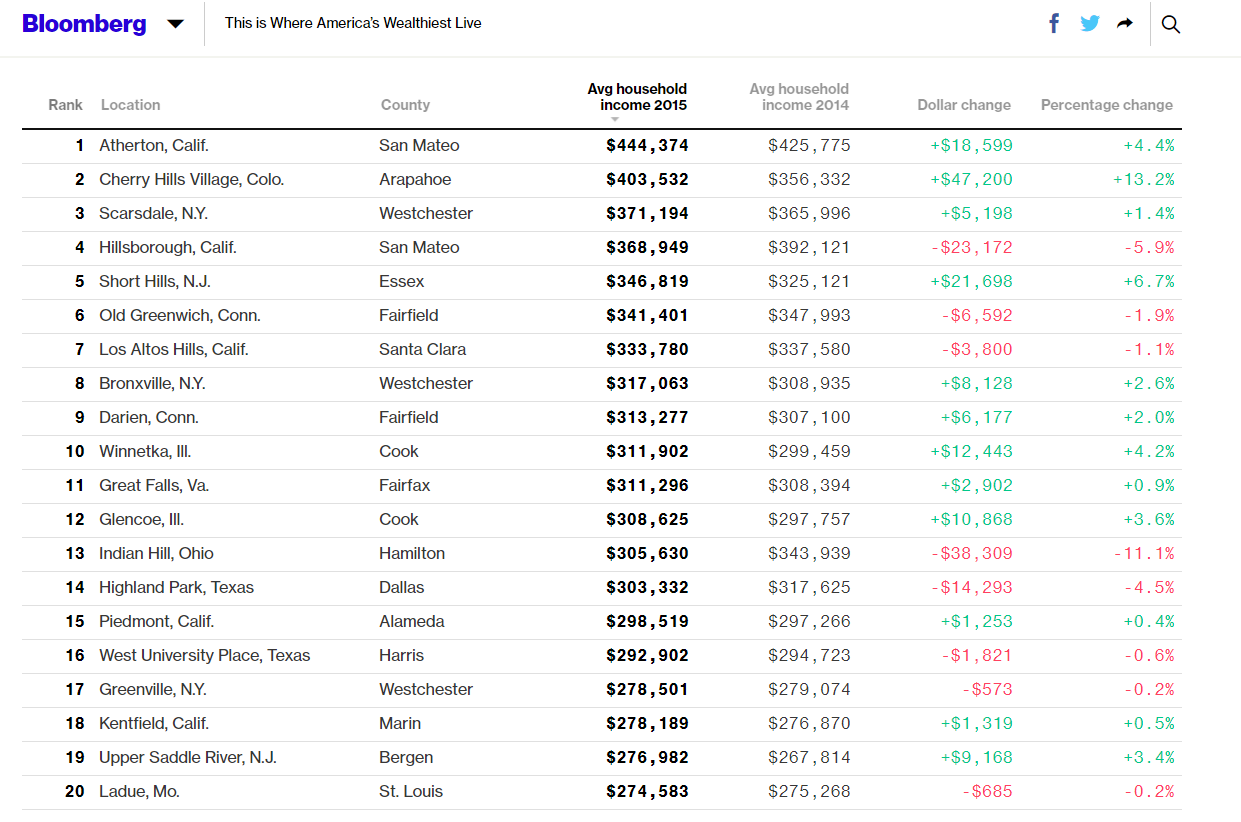The width and height of the screenshot is (1241, 822).
Task: Open the Facebook share icon
Action: 1054,22
